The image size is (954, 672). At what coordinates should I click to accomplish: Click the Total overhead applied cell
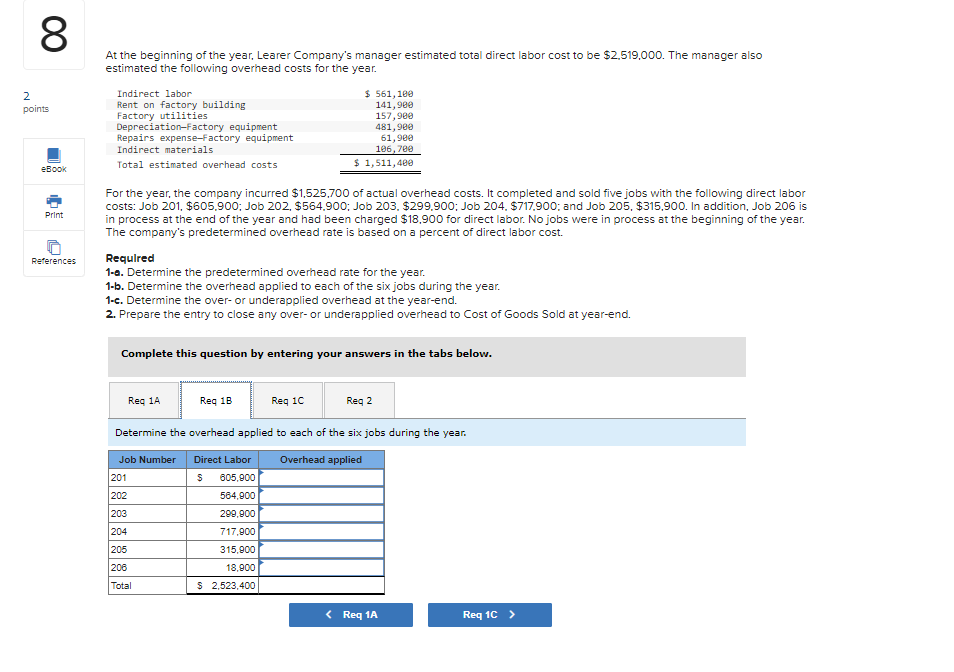click(322, 586)
